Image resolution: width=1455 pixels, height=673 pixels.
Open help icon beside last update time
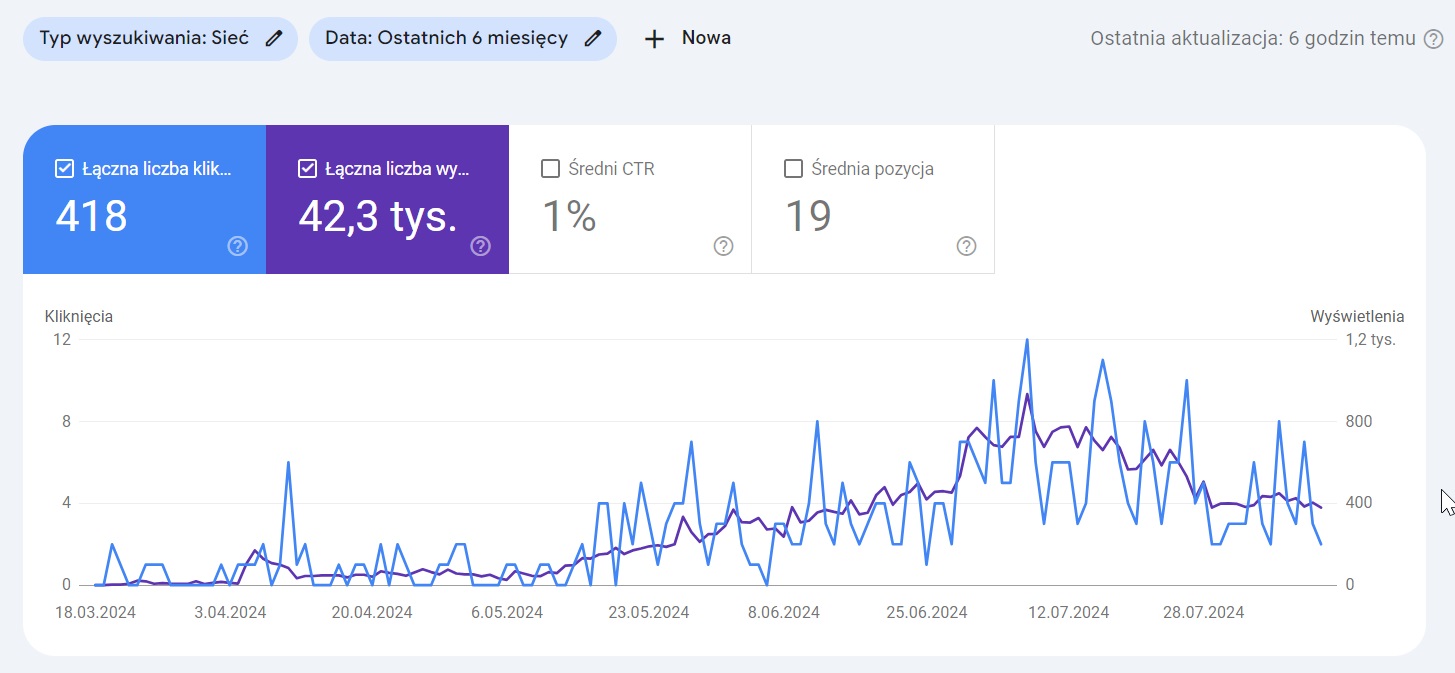click(x=1433, y=39)
